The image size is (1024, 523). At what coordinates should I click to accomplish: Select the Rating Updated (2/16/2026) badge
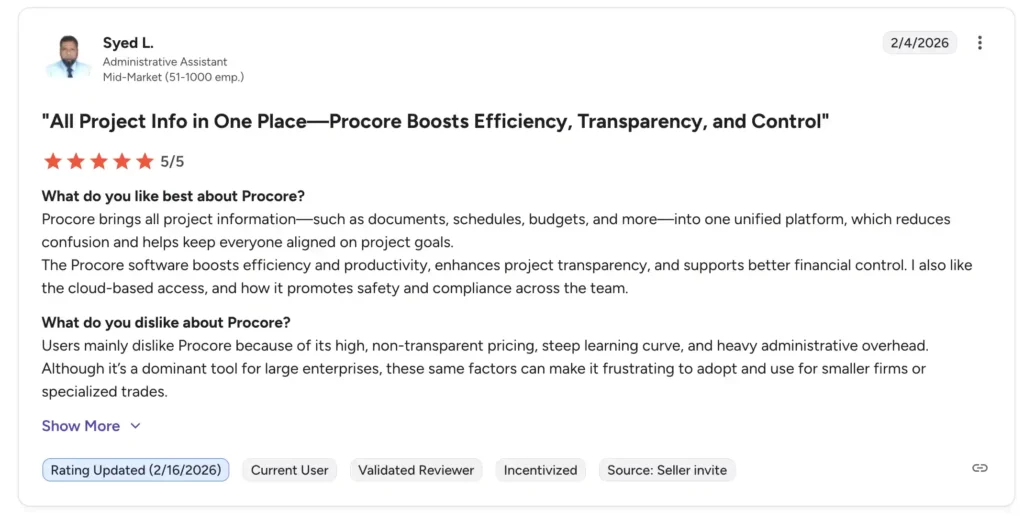(x=135, y=470)
